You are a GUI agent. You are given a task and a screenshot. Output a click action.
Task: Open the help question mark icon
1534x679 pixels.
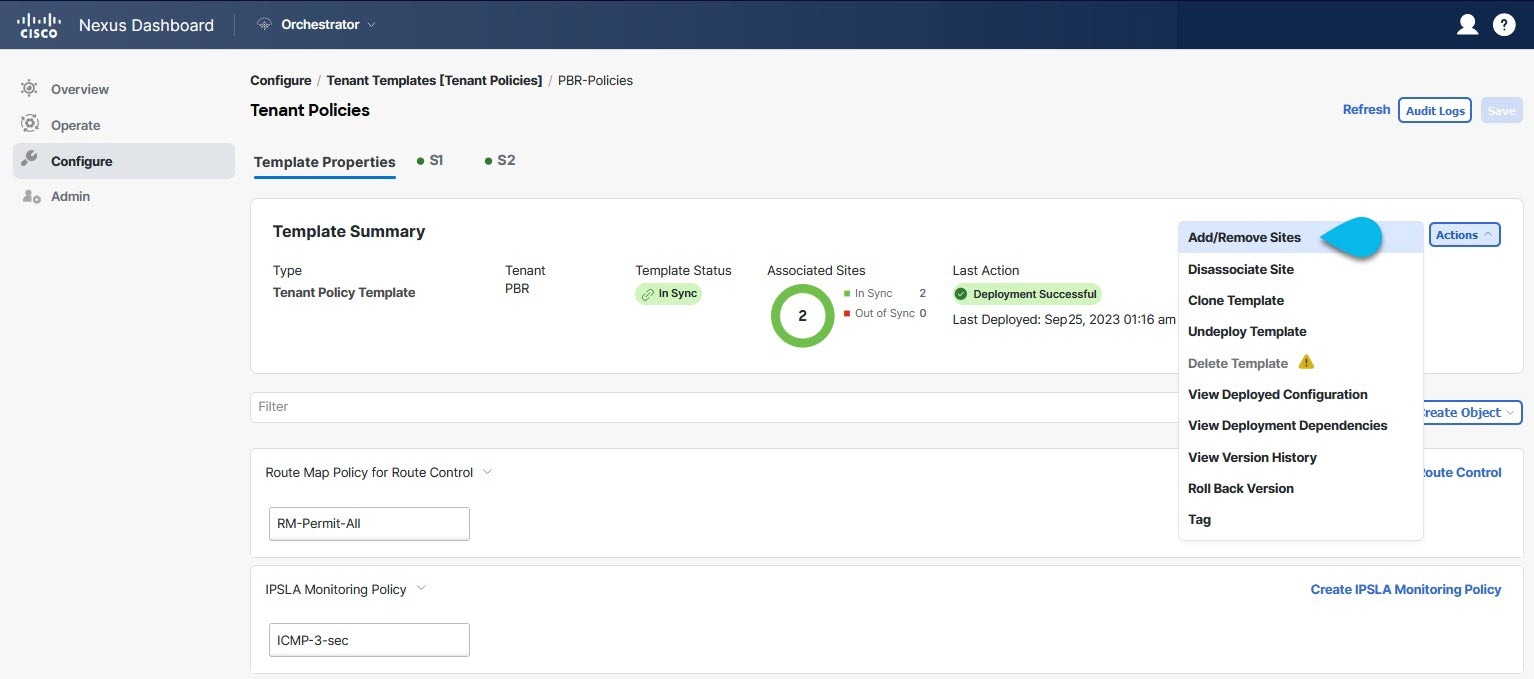[x=1504, y=25]
